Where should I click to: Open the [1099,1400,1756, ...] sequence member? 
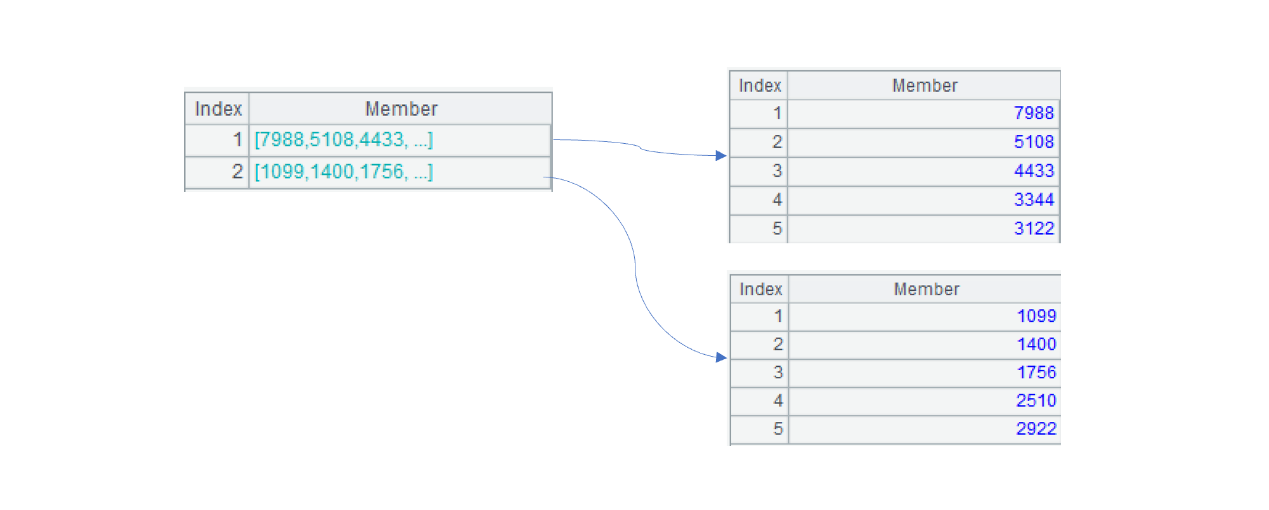(344, 172)
